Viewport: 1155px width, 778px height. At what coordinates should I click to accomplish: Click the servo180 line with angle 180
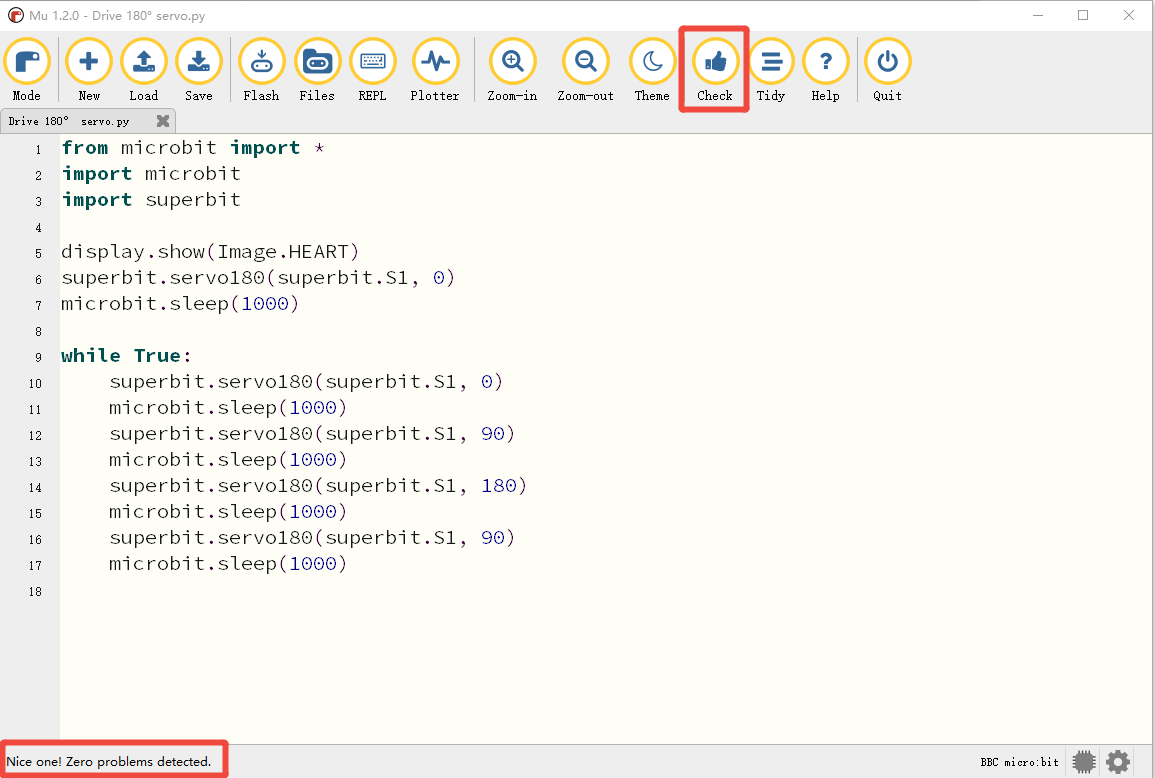click(317, 486)
